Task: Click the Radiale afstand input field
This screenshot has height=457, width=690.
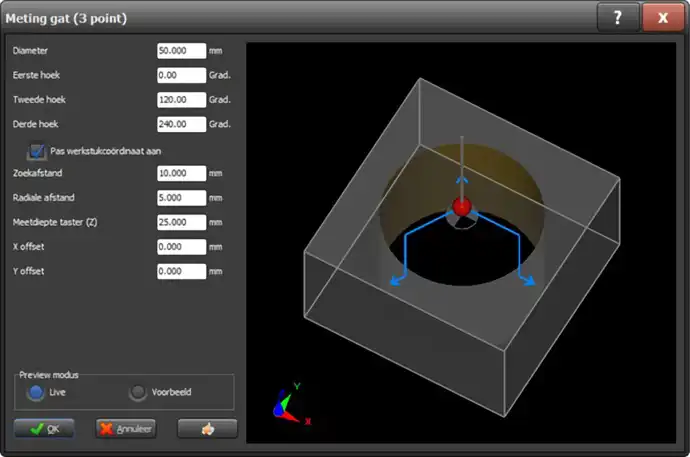Action: [x=181, y=198]
